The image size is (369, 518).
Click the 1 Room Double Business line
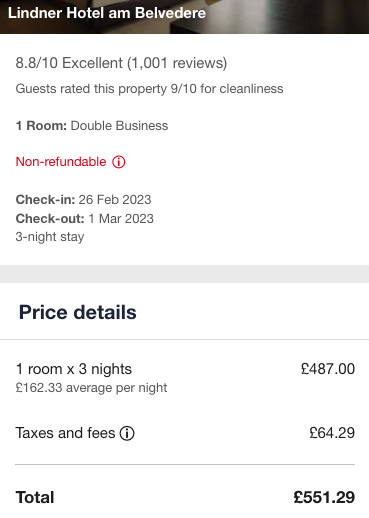(92, 126)
